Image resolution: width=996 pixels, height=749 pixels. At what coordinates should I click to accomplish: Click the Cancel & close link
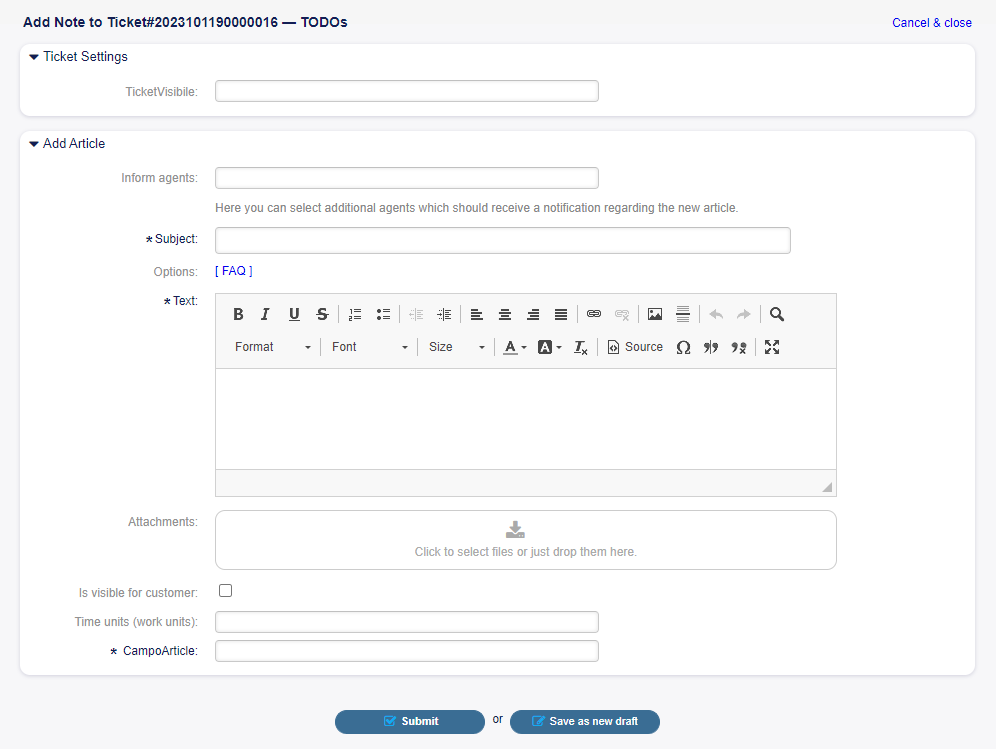[931, 22]
